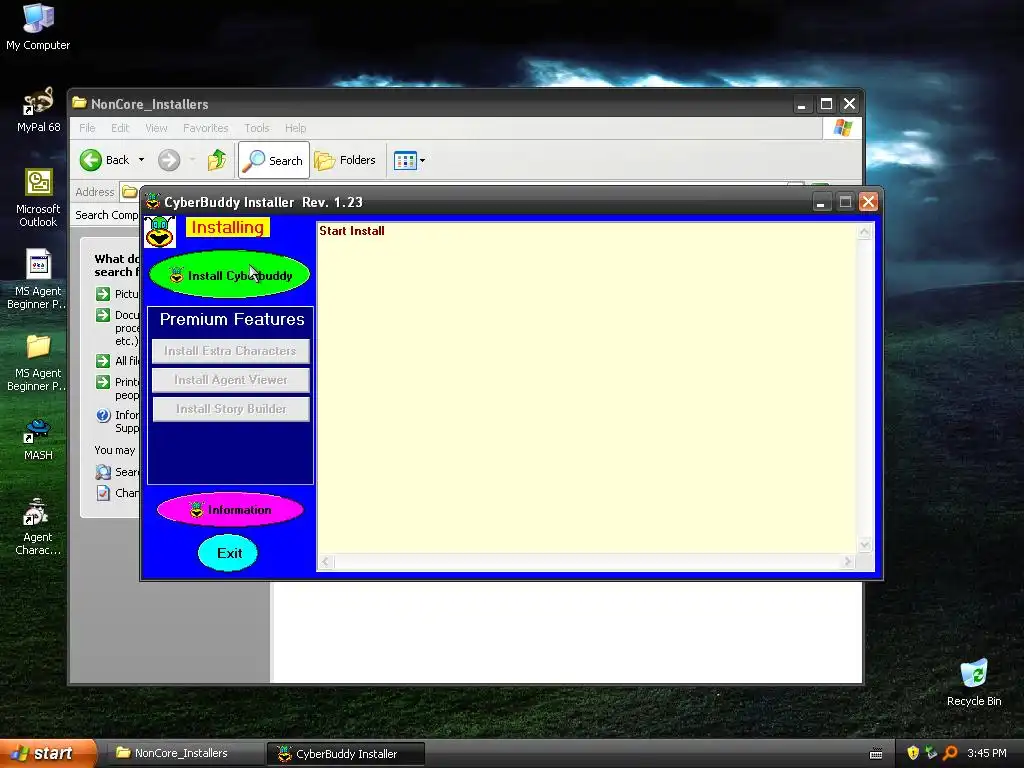Open Information in Help and Support icon
This screenshot has height=768, width=1024.
(x=103, y=415)
